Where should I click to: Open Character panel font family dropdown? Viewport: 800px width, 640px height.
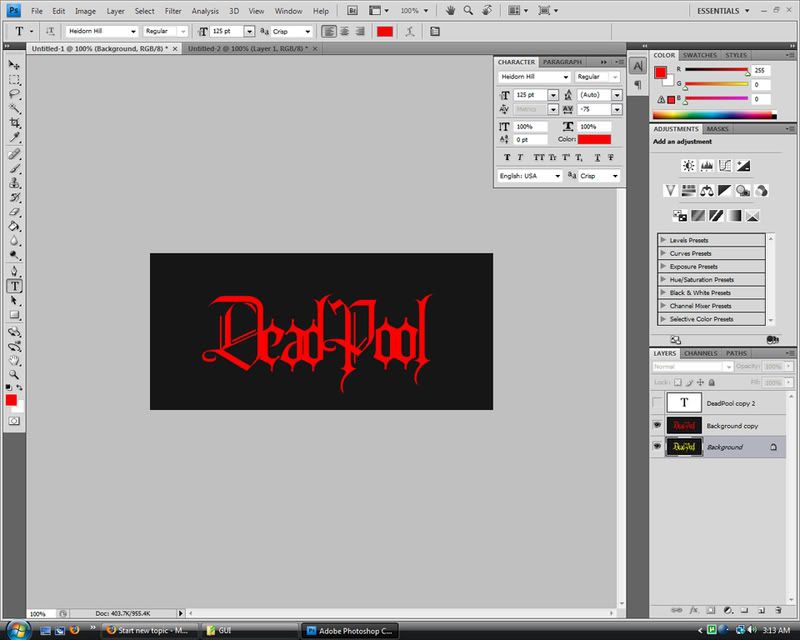(565, 77)
